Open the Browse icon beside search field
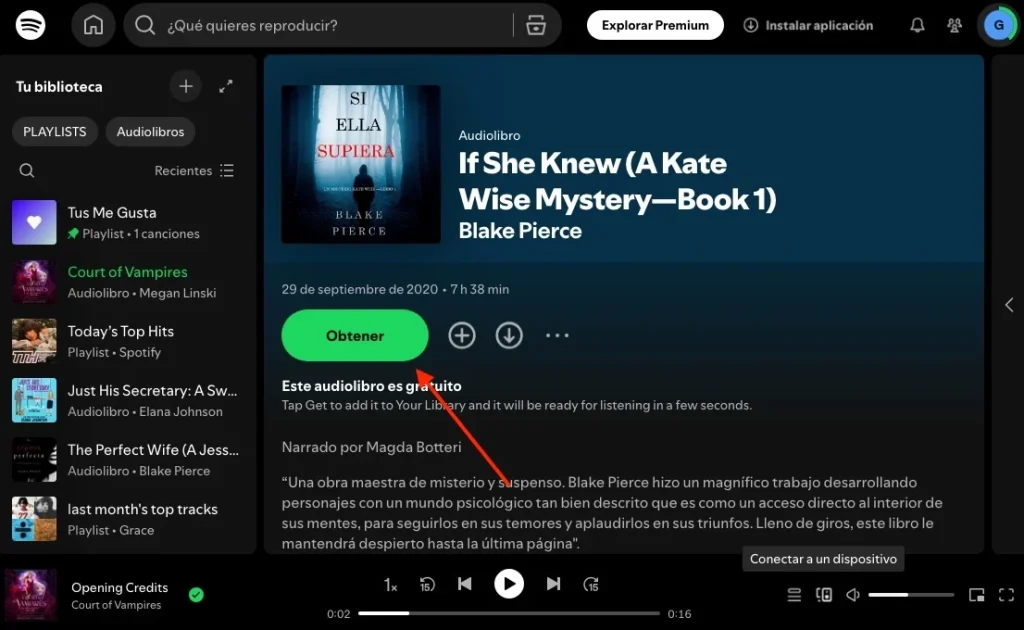Viewport: 1024px width, 630px height. (x=536, y=25)
